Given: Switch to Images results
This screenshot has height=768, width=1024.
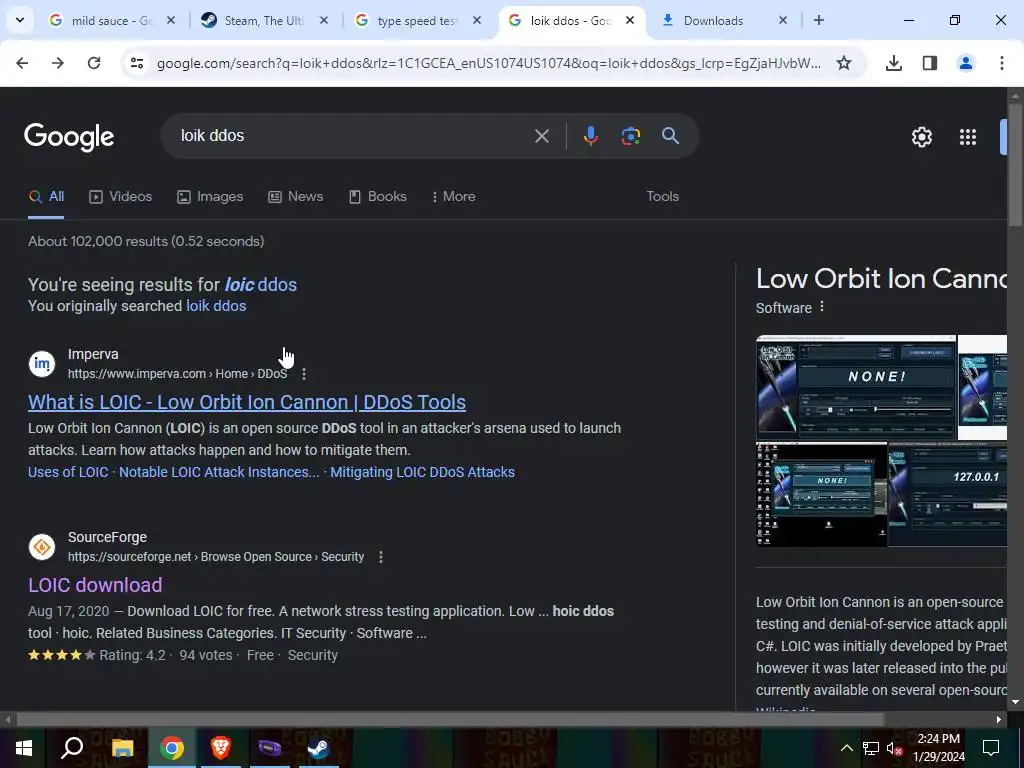Looking at the screenshot, I should pos(210,197).
